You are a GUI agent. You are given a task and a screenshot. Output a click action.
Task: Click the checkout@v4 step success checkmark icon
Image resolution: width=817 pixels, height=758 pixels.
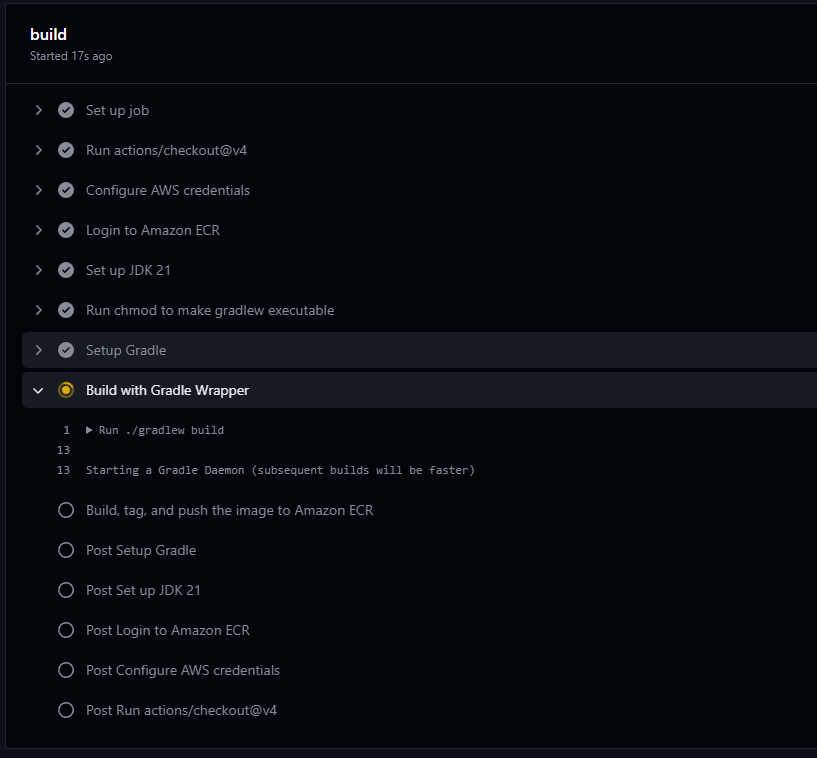pos(66,150)
